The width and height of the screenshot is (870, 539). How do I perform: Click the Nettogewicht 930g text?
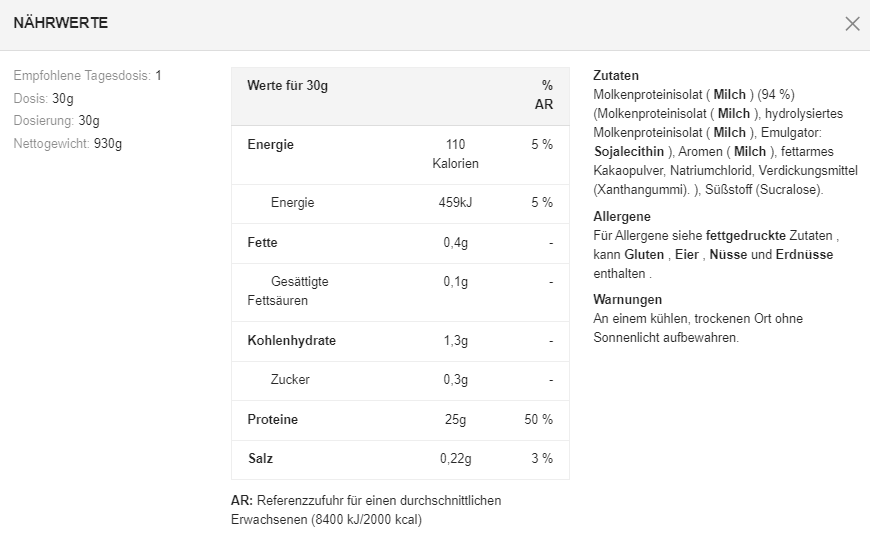pyautogui.click(x=68, y=143)
